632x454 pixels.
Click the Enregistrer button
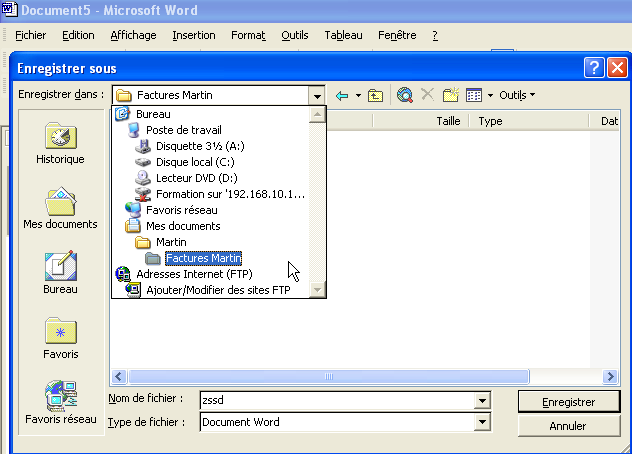(569, 402)
